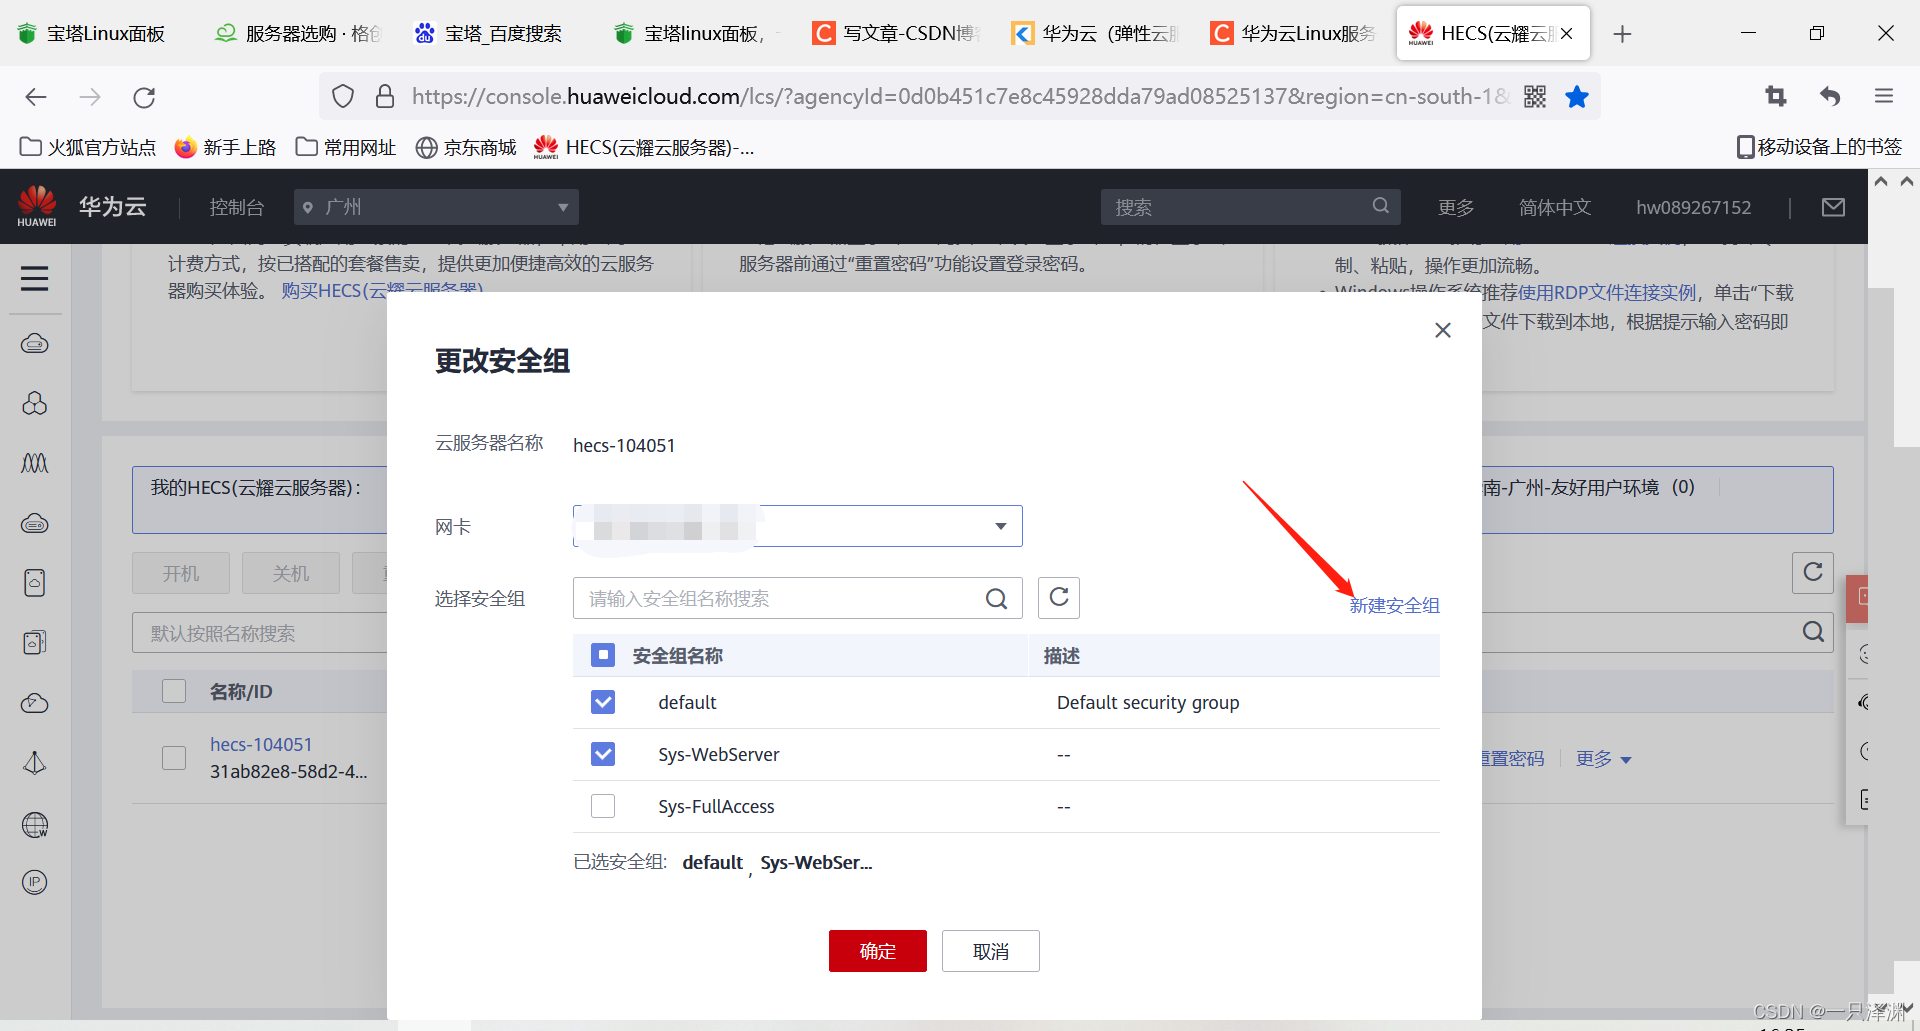1920x1031 pixels.
Task: Open 移动设备上的书签 folder
Action: click(x=1819, y=147)
